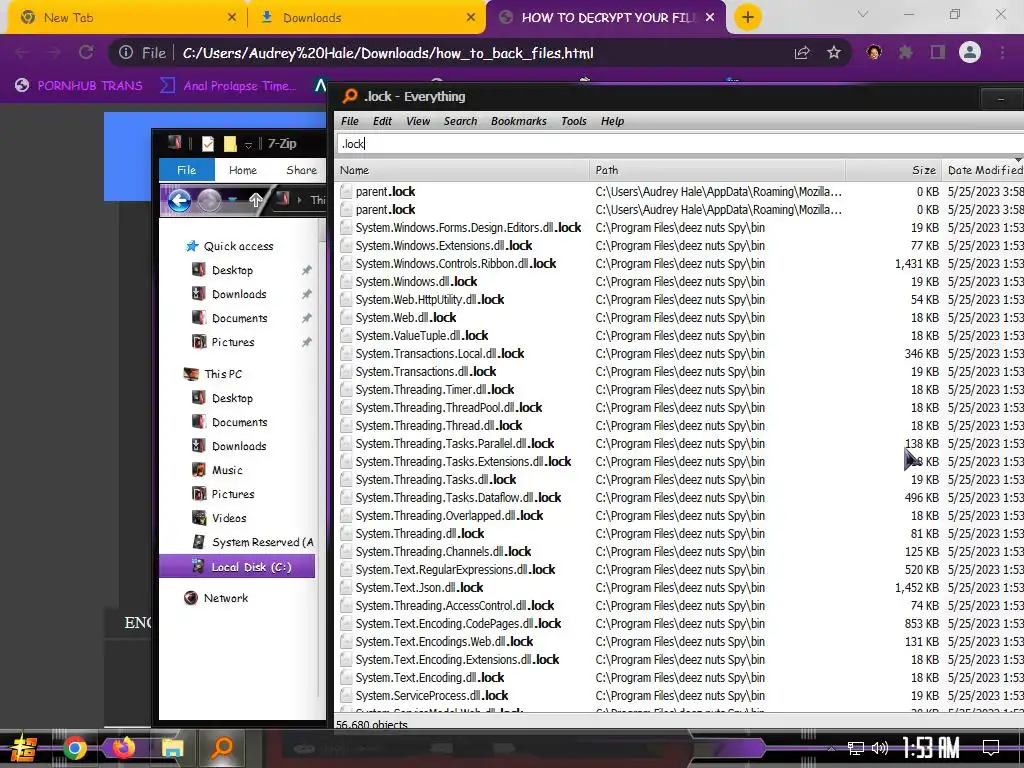1024x768 pixels.
Task: Switch to the Downloads browser tab
Action: coord(367,18)
